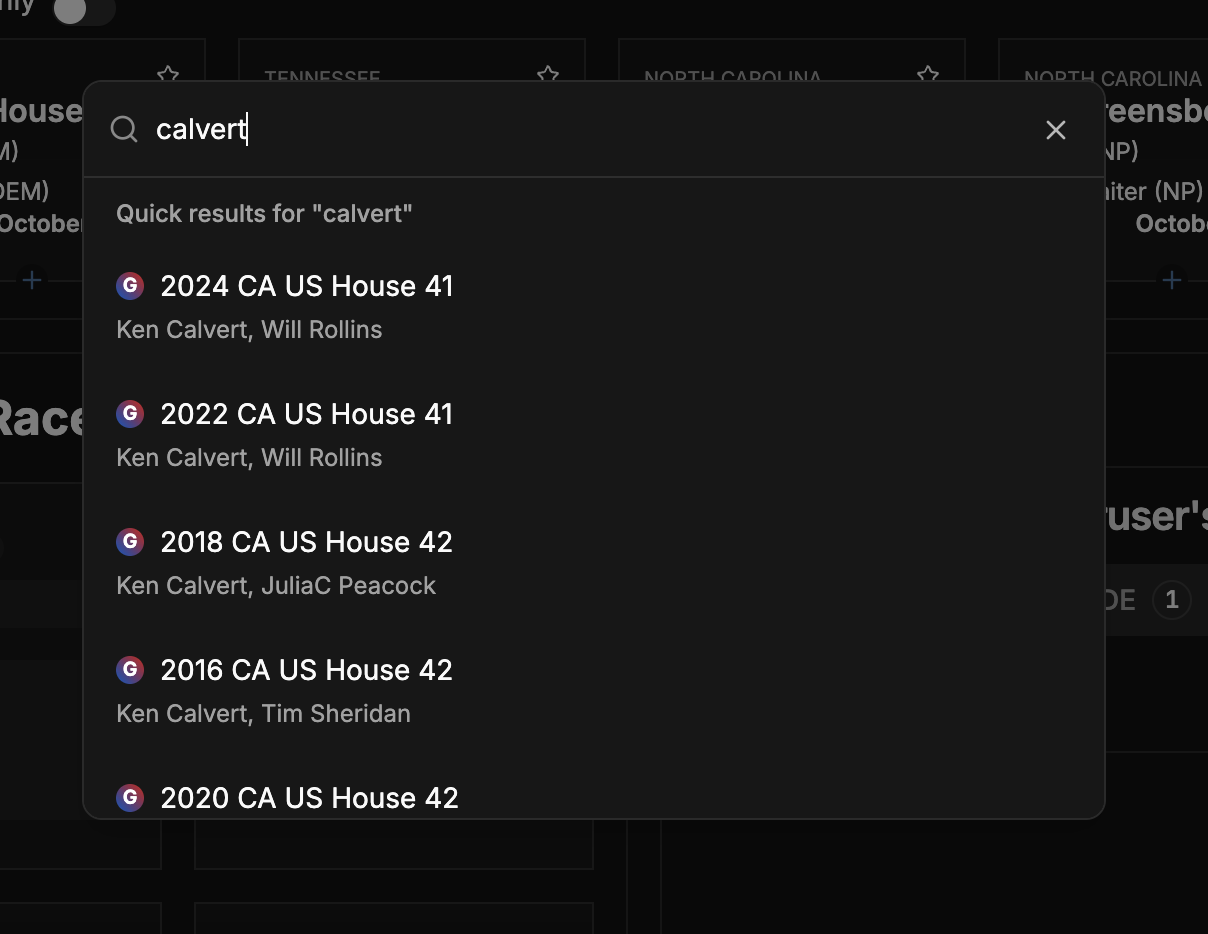This screenshot has height=934, width=1208.
Task: Click the G badge next to 2022 CA US House 41
Action: (x=130, y=414)
